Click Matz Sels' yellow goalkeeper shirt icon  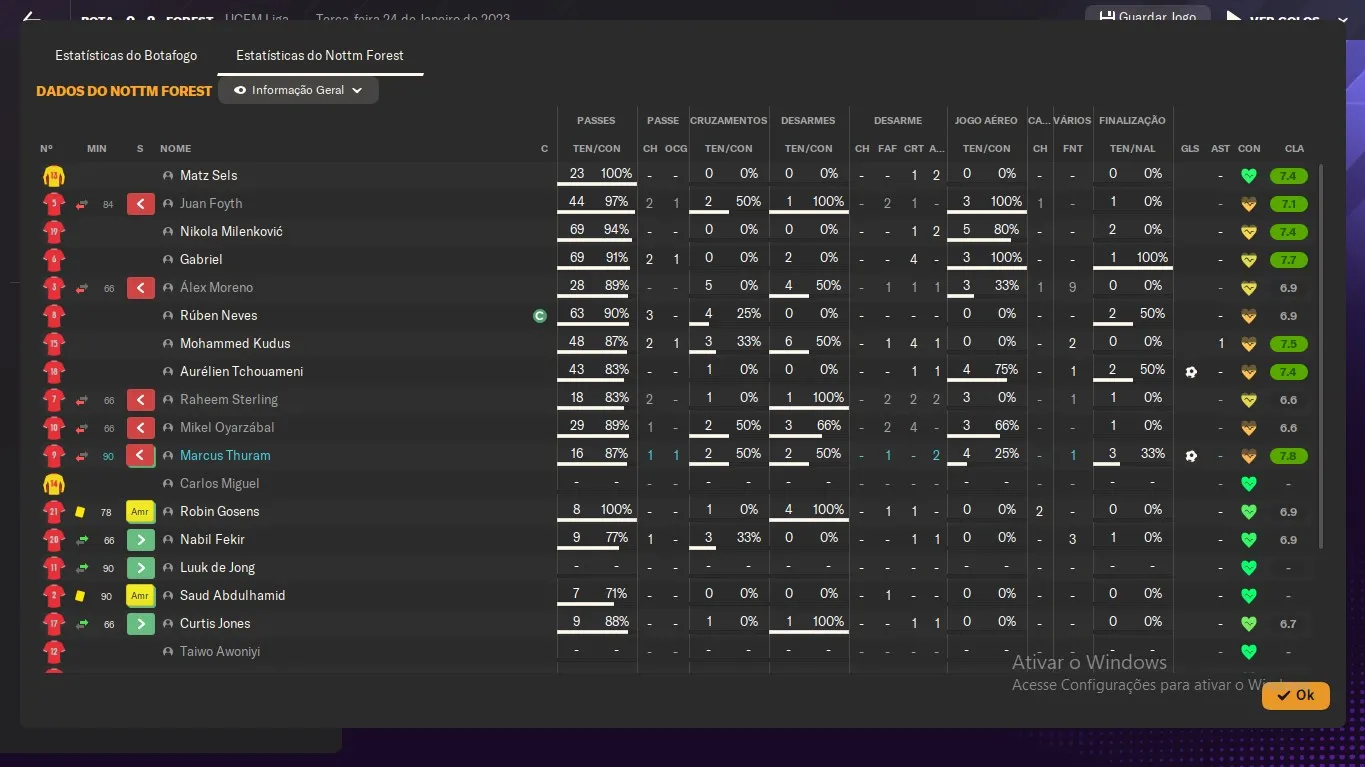coord(53,176)
